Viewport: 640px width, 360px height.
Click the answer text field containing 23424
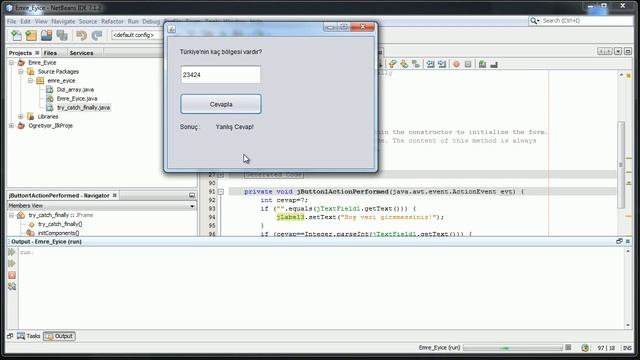[220, 75]
